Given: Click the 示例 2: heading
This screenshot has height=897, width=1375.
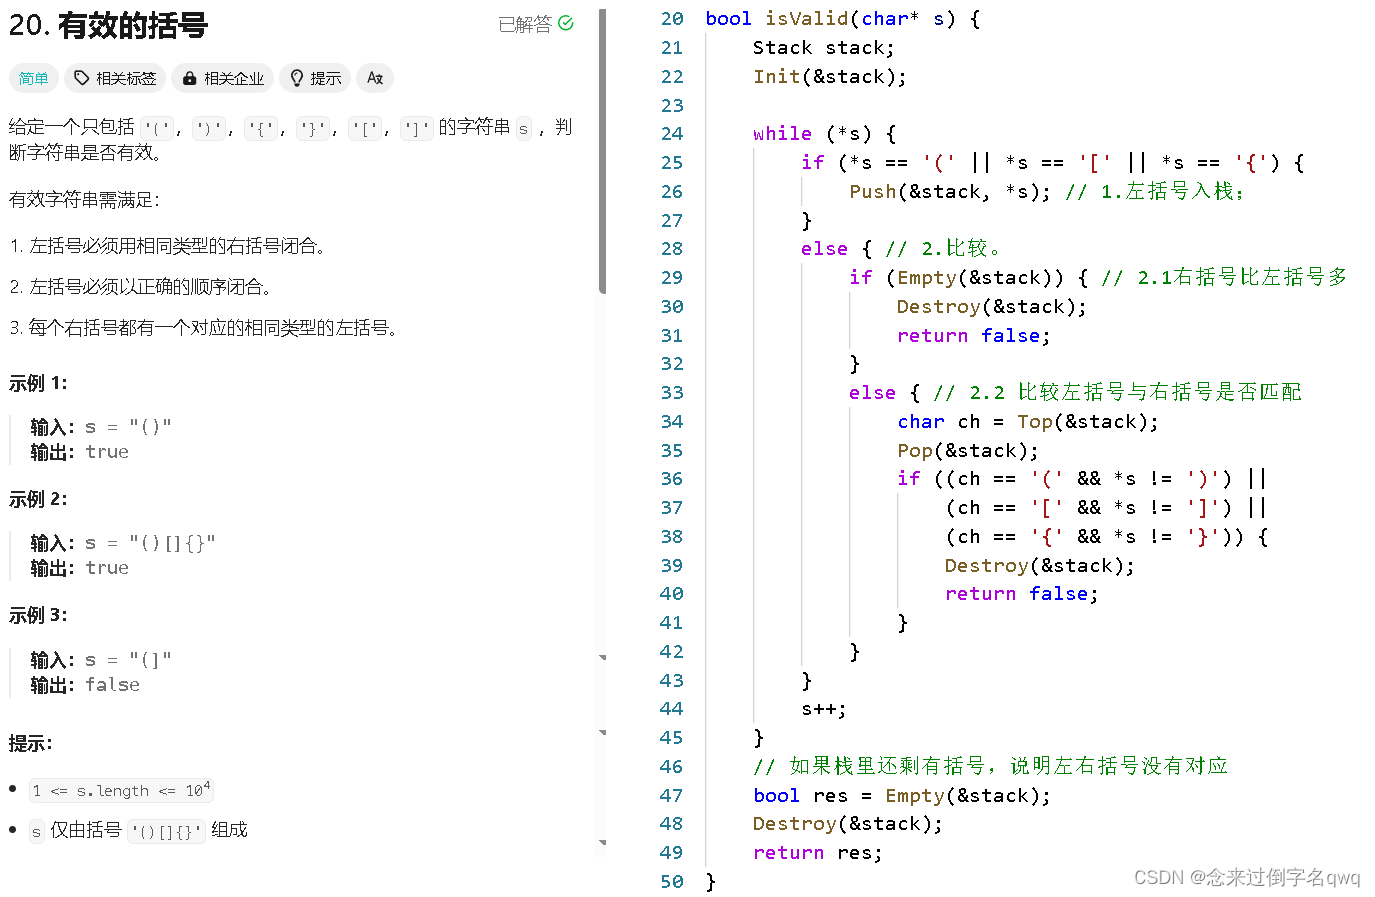Looking at the screenshot, I should pyautogui.click(x=38, y=499).
